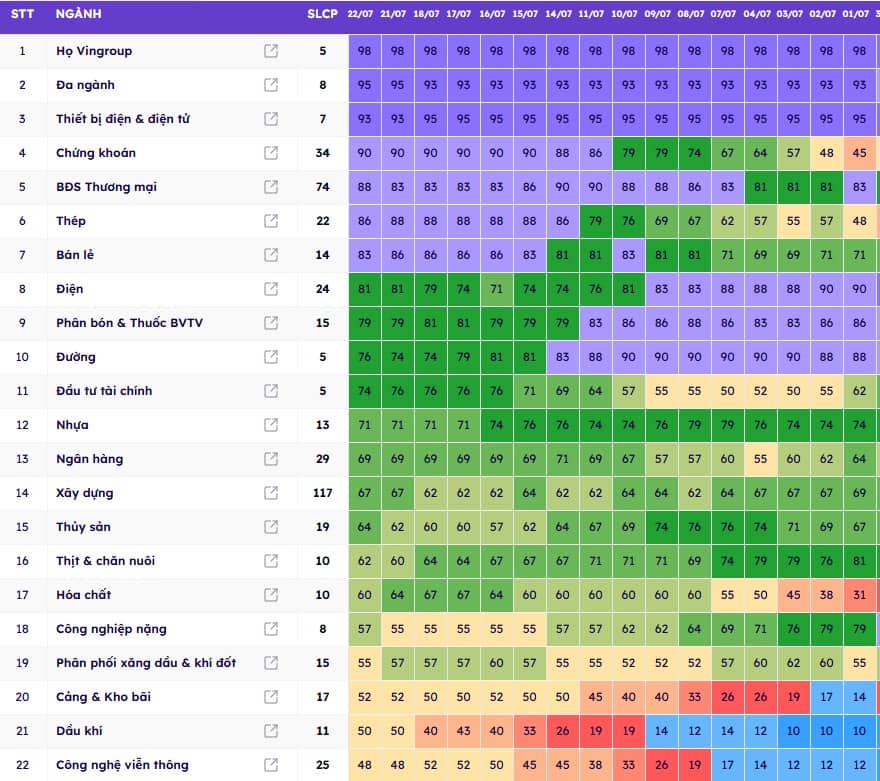This screenshot has height=781, width=880.
Task: Open the BĐS Thương mại sector
Action: [107, 187]
